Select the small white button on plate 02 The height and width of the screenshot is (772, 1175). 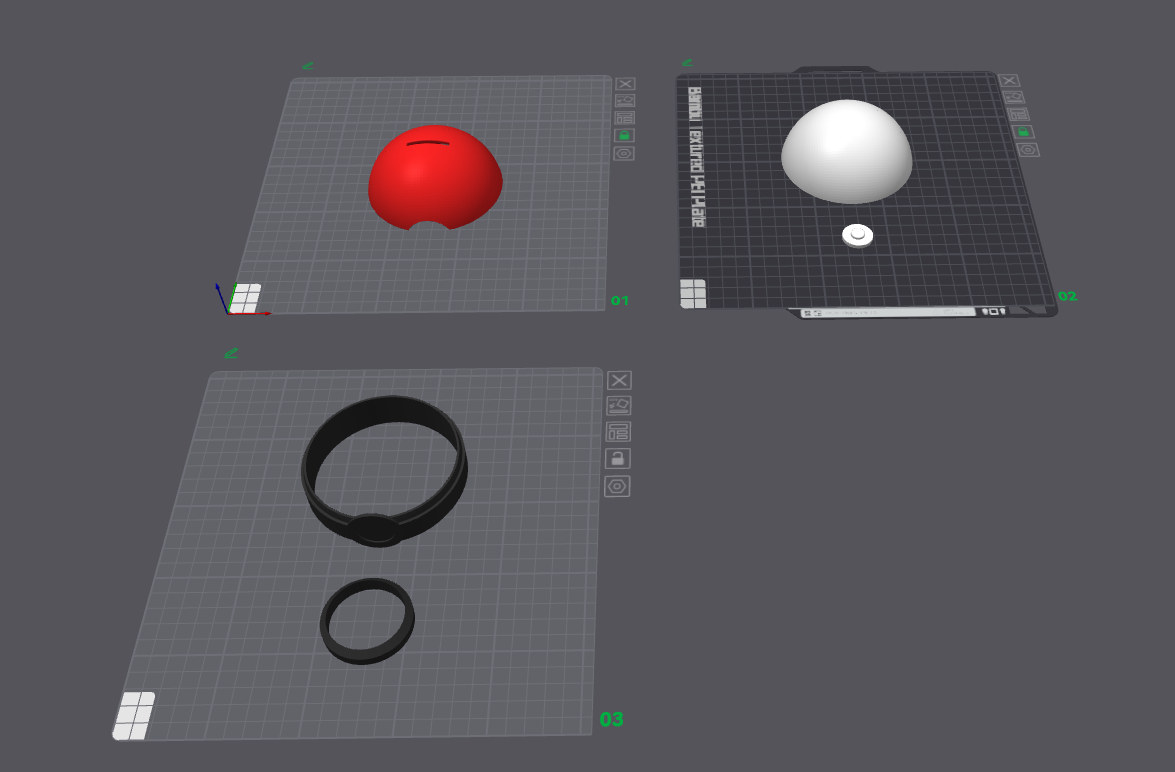(x=857, y=235)
